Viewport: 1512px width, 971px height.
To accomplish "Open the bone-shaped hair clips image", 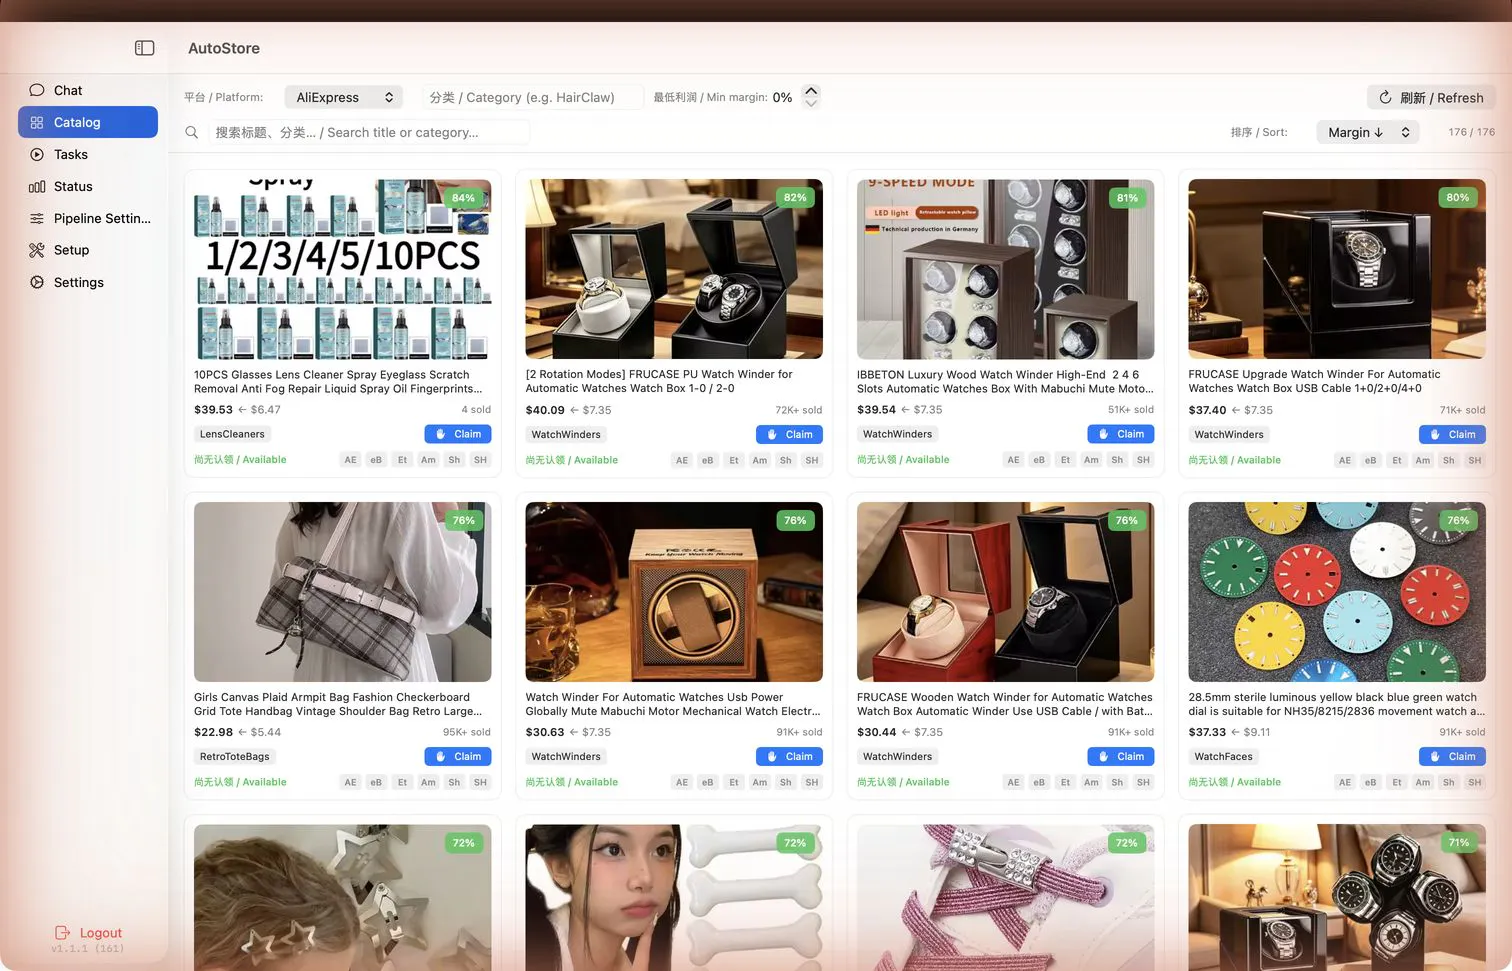I will tap(674, 898).
